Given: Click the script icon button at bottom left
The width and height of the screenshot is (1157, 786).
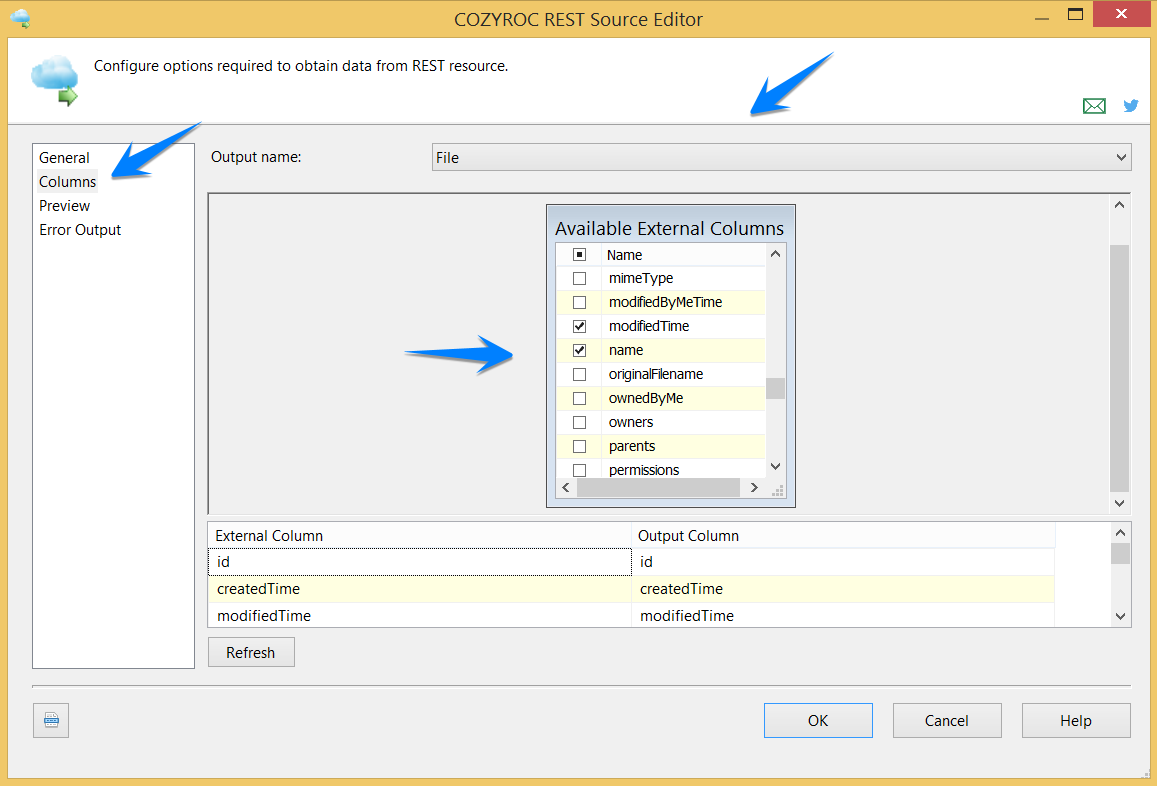Looking at the screenshot, I should [51, 720].
